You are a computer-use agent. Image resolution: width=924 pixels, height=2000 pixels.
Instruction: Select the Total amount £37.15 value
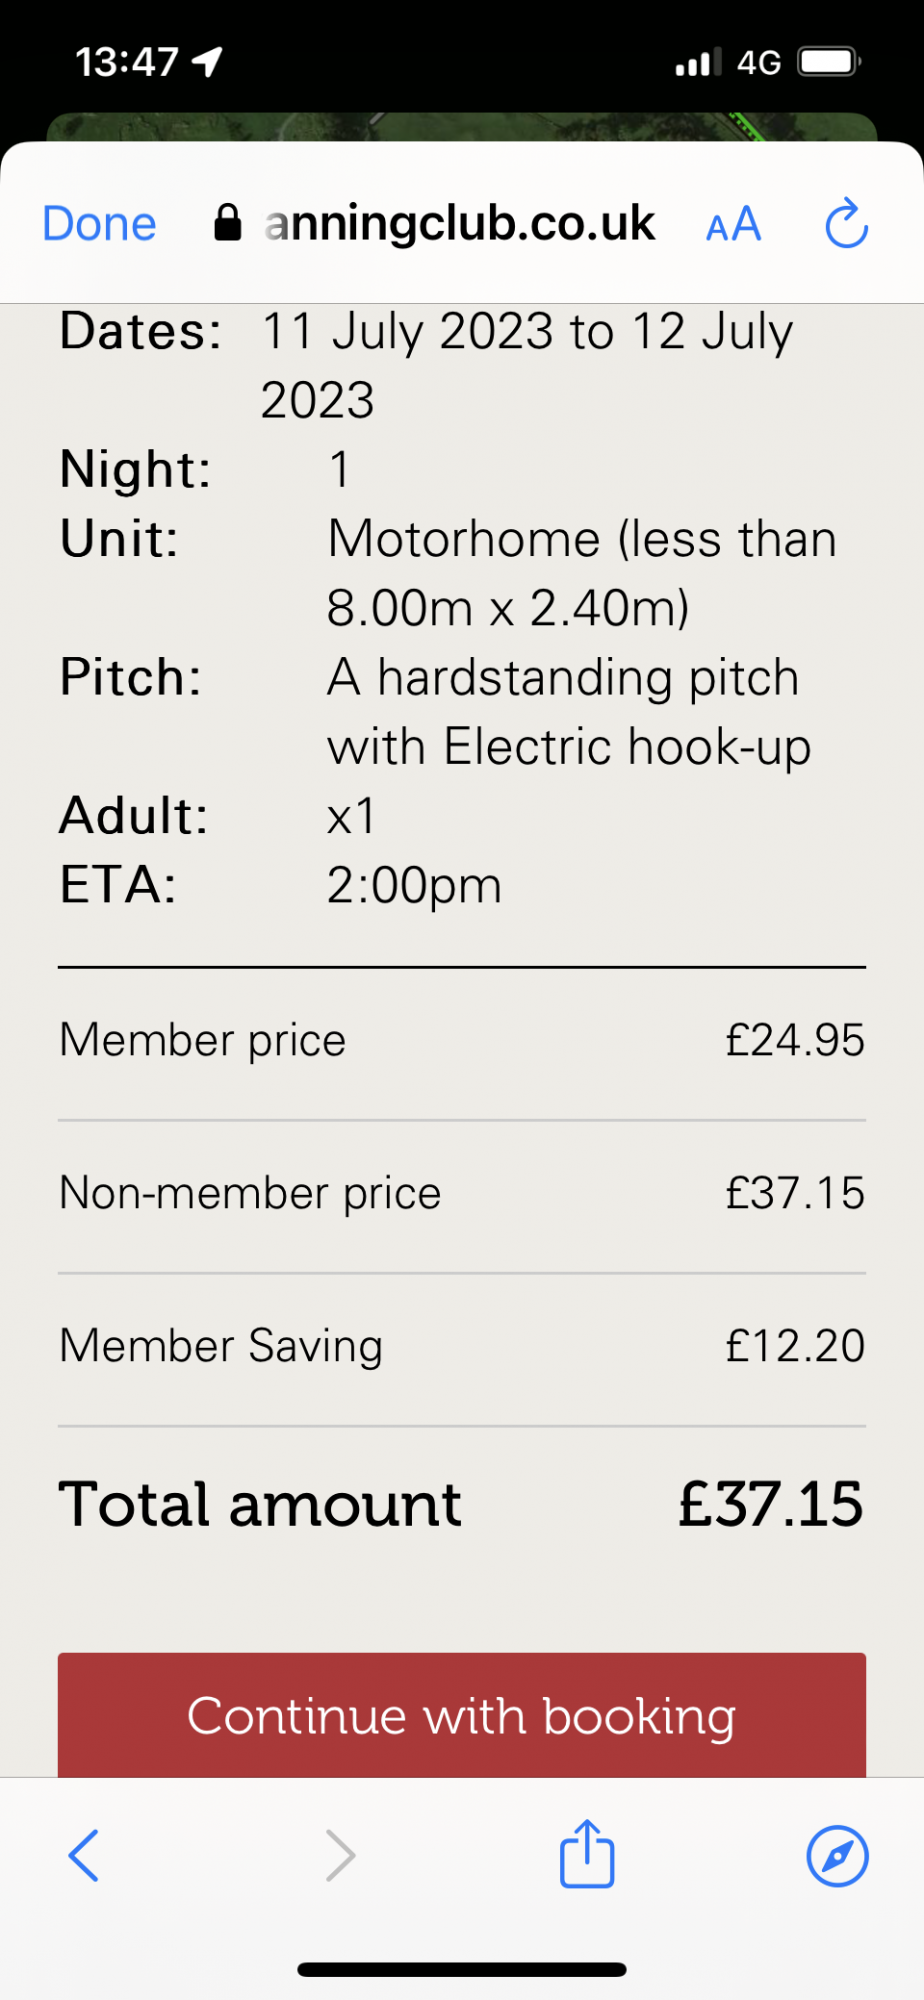coord(770,1504)
